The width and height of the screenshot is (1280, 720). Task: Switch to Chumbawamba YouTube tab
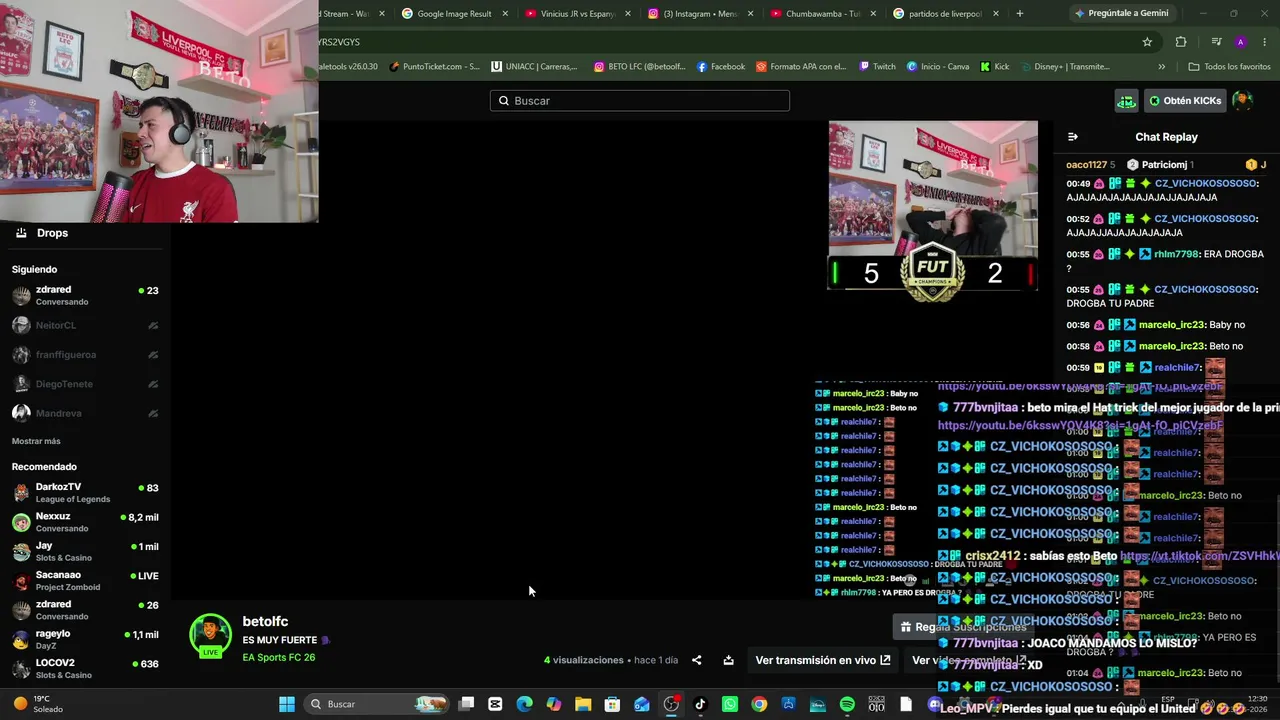pyautogui.click(x=823, y=14)
